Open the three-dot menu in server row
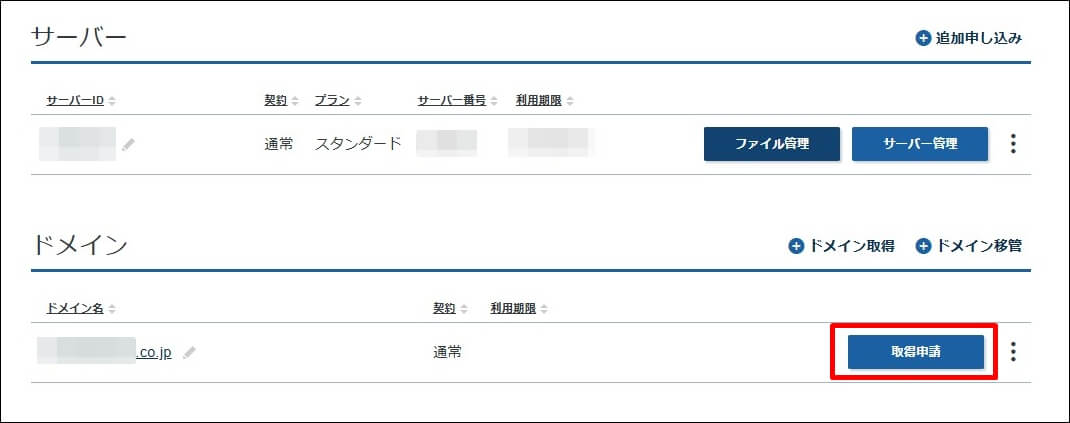The height and width of the screenshot is (423, 1070). 1013,144
